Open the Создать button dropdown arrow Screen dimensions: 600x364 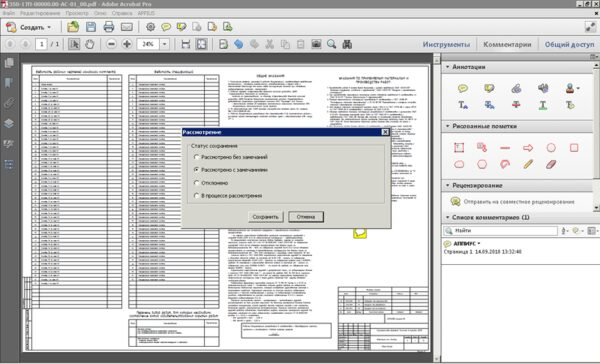[49, 28]
